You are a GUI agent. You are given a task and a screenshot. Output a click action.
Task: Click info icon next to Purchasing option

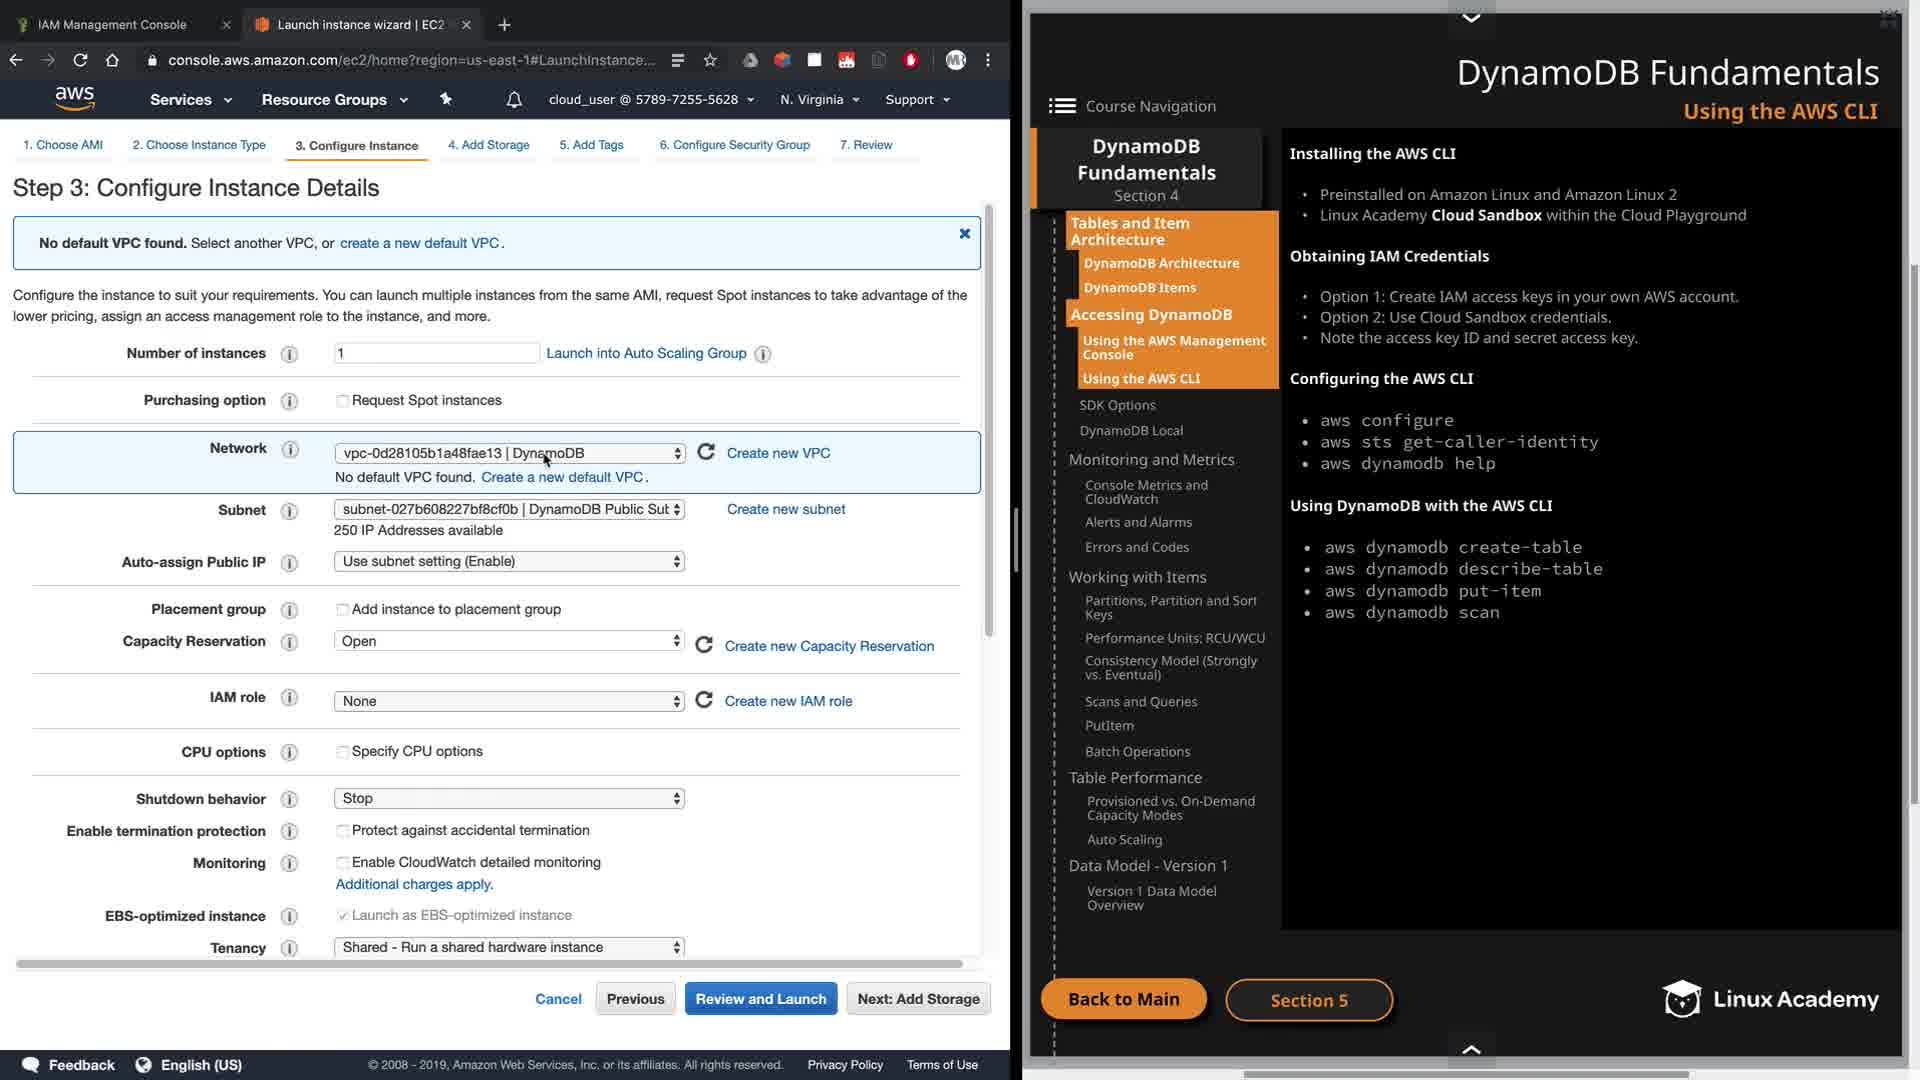click(289, 401)
